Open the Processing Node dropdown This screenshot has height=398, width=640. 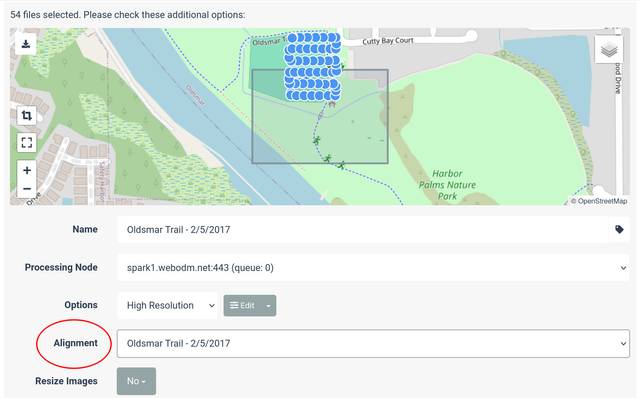coord(373,268)
